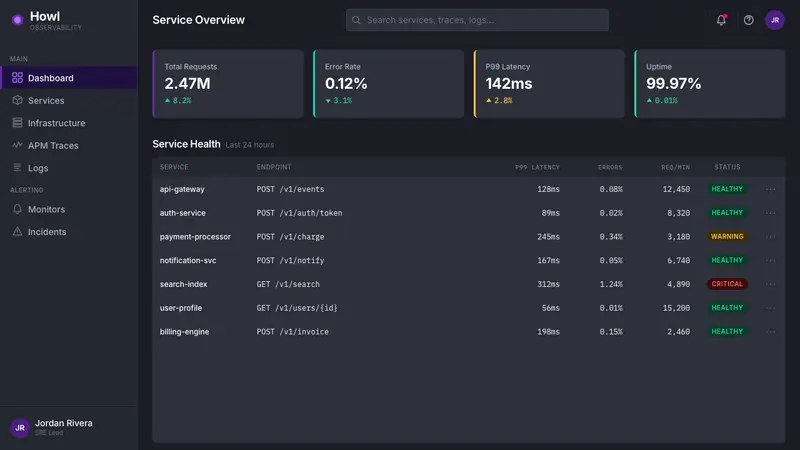Click the 1.24% errors value
Image resolution: width=800 pixels, height=450 pixels.
(611, 284)
